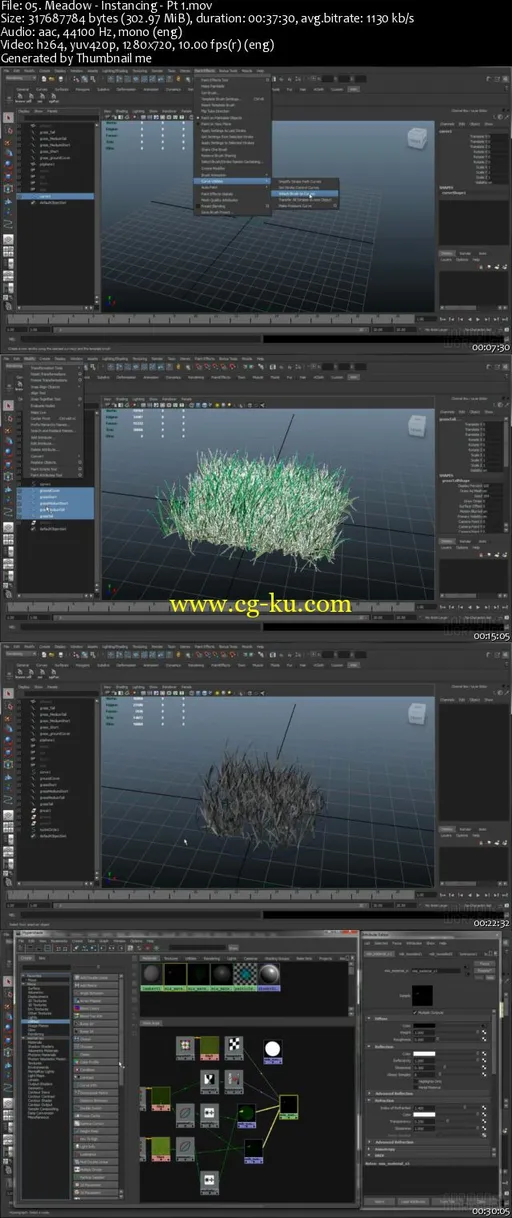The image size is (512, 1218).
Task: Select grass_groundCover in the 00:07:30 frame Outliner
Action: pos(54,158)
